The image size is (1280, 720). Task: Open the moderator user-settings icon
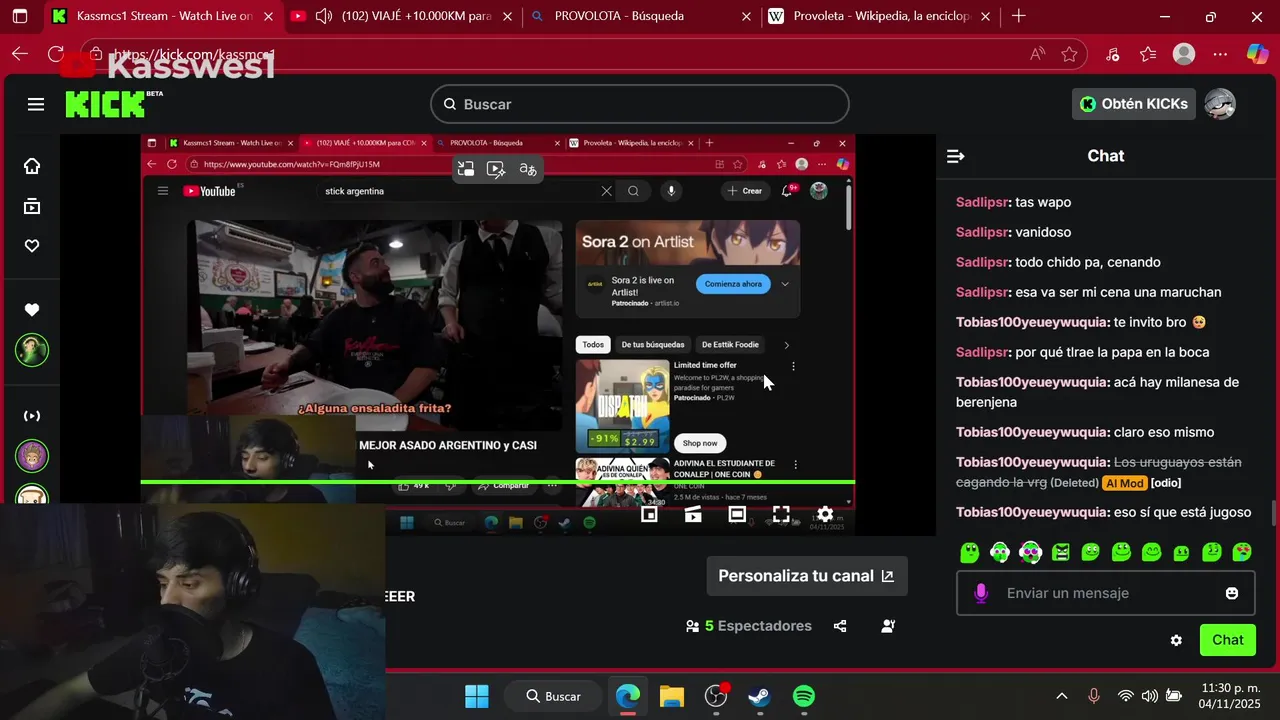(x=888, y=626)
